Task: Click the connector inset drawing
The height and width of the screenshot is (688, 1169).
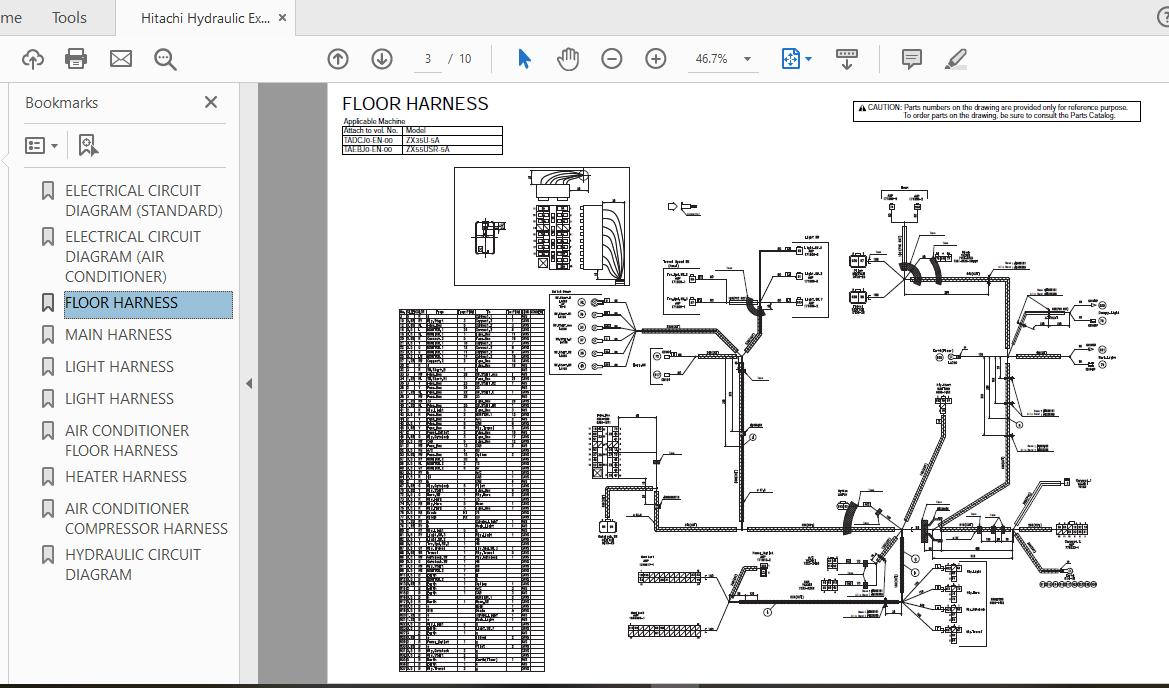Action: pyautogui.click(x=542, y=227)
